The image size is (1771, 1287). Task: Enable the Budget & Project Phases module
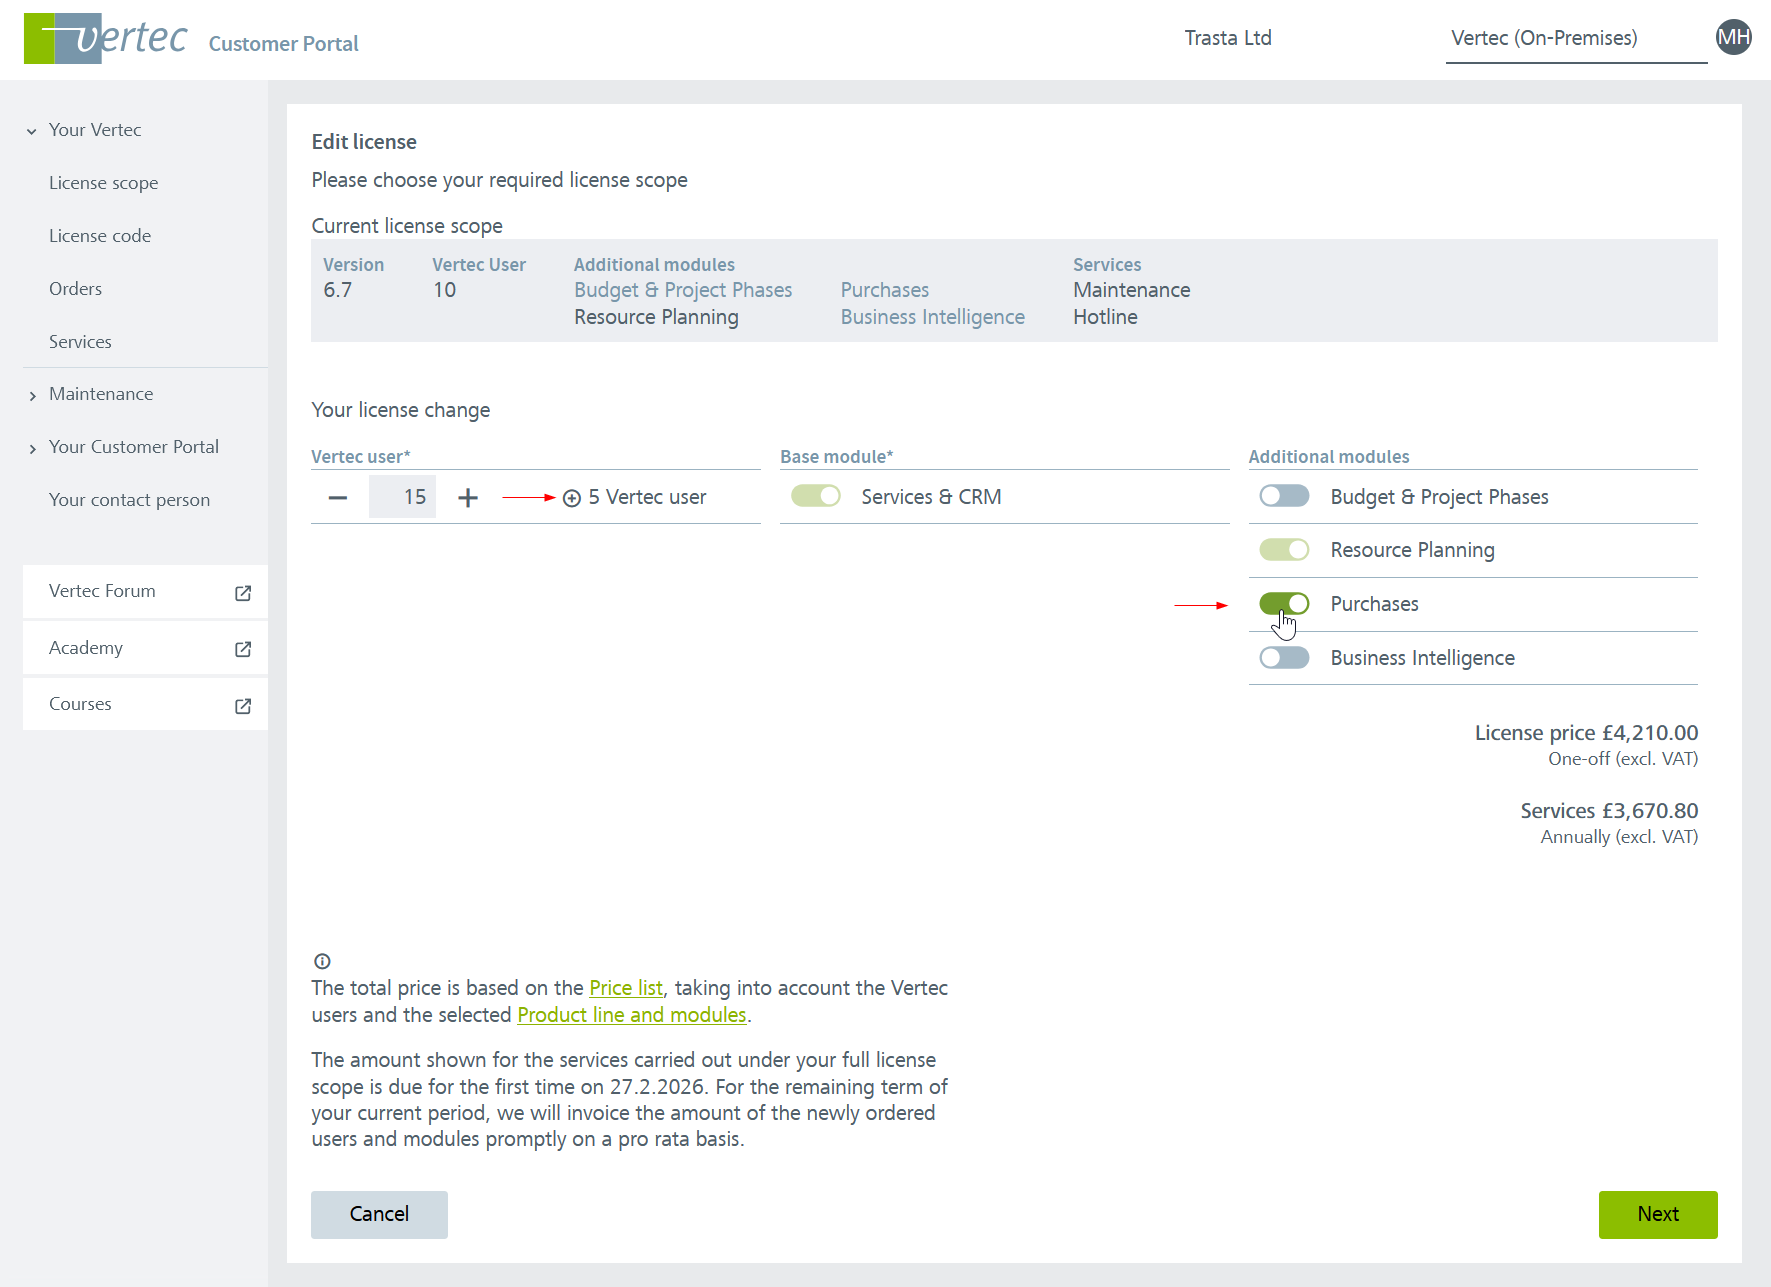pyautogui.click(x=1284, y=497)
